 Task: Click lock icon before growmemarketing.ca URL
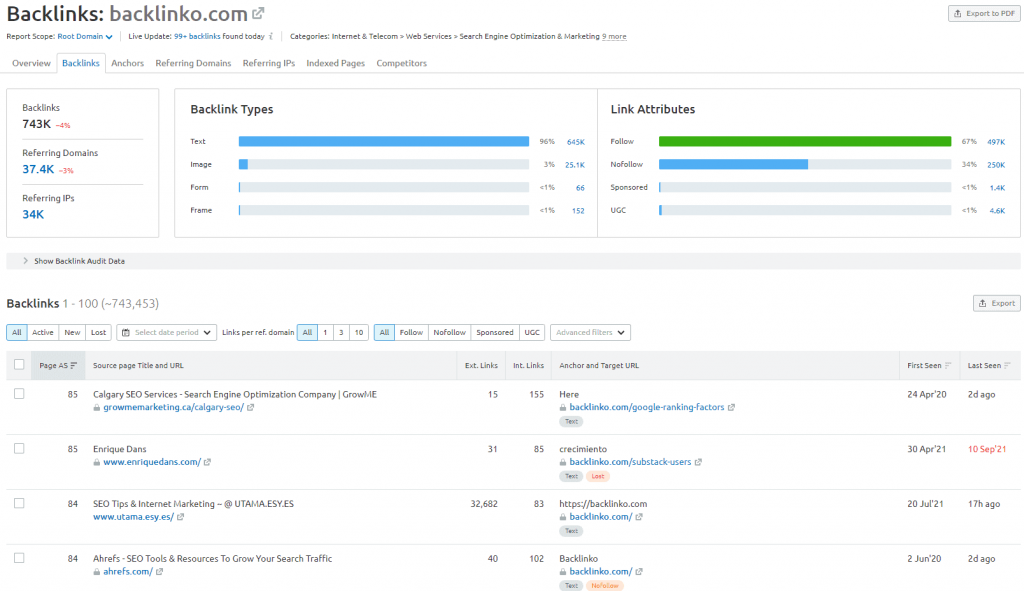(97, 407)
